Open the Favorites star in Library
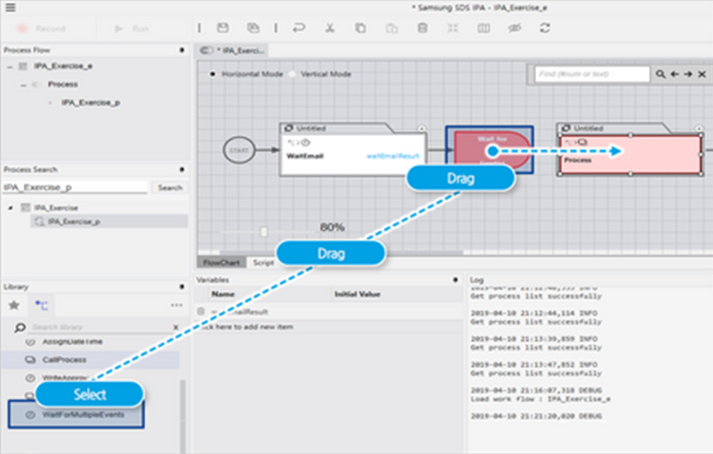Screen dimensions: 713x454 [x=14, y=304]
